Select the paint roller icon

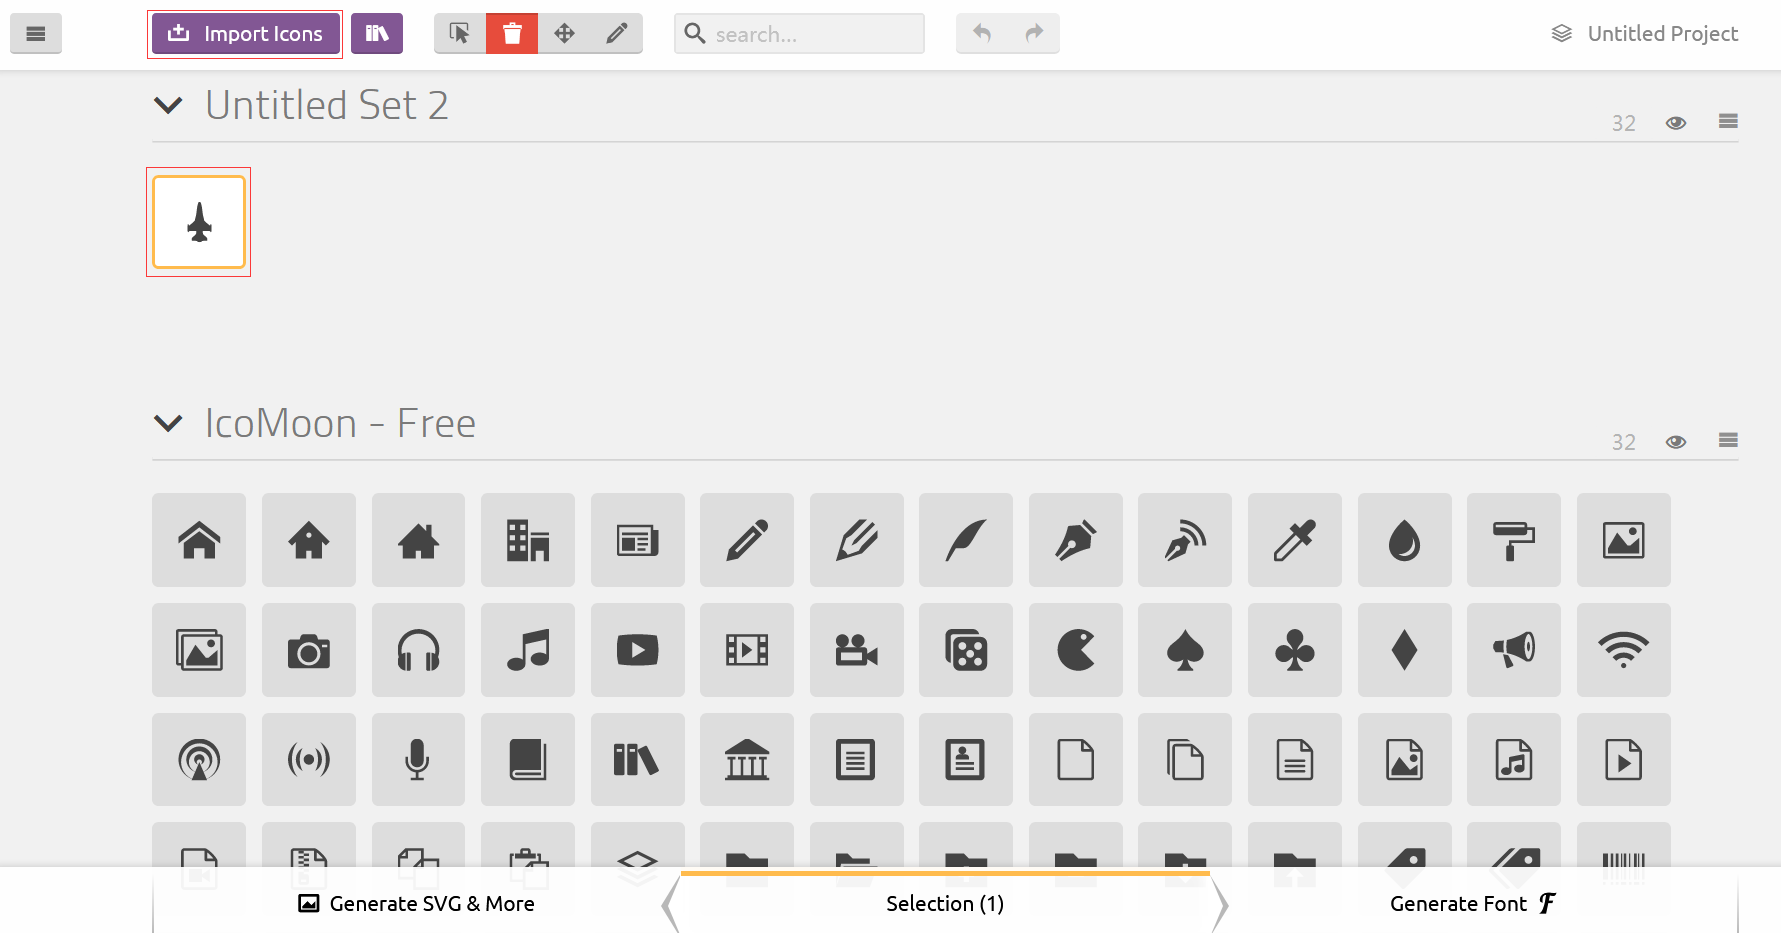[x=1514, y=540]
